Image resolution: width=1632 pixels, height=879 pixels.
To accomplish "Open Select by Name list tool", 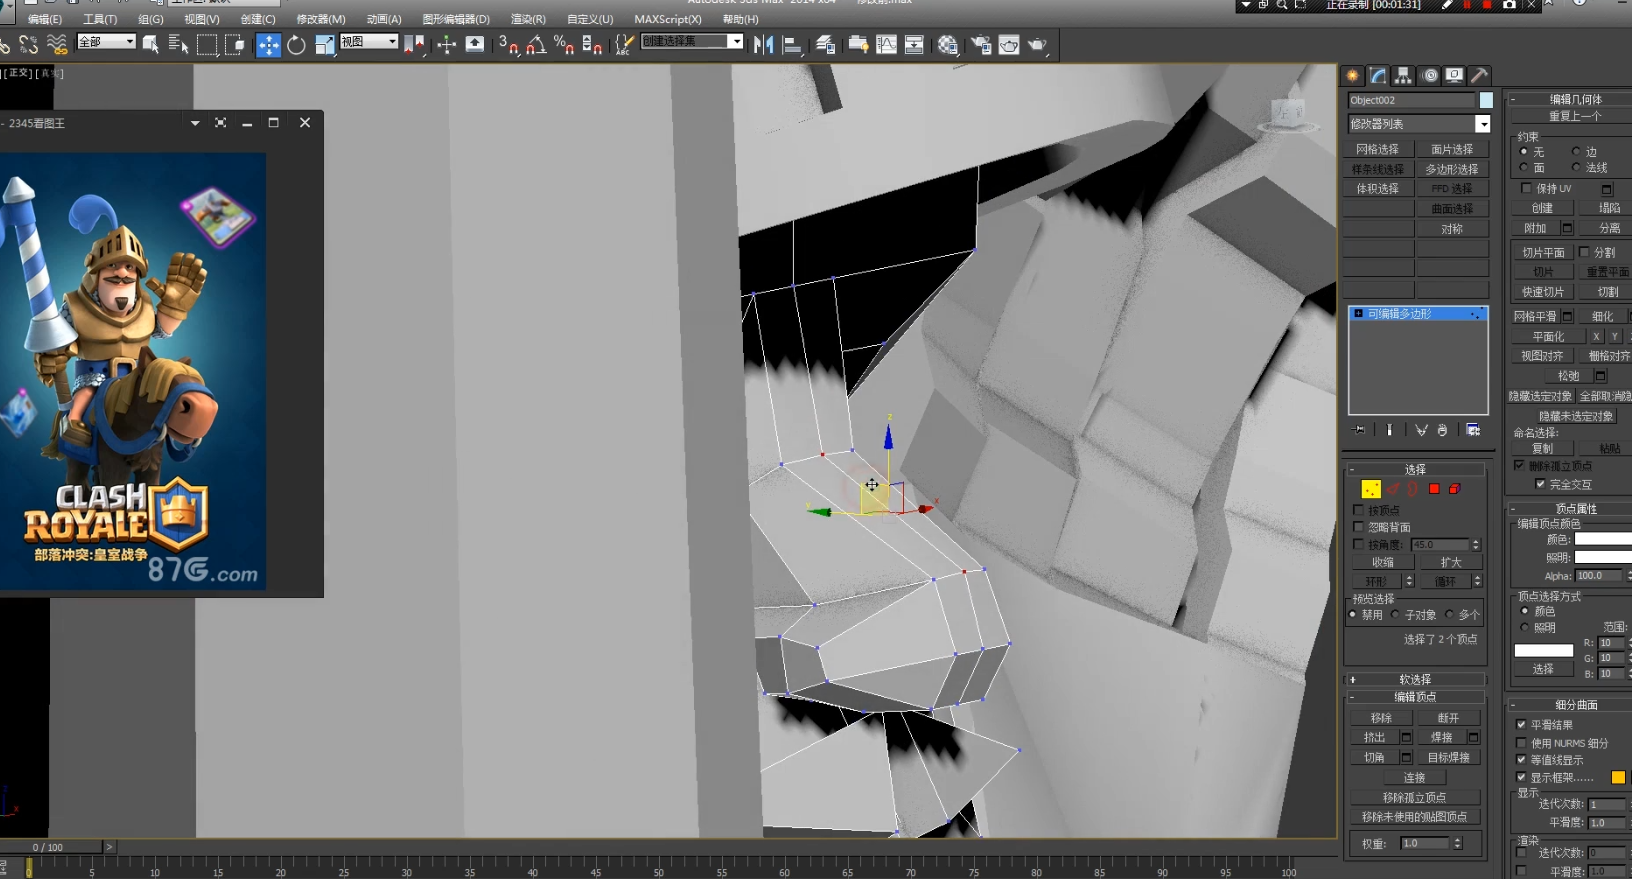I will pos(179,44).
